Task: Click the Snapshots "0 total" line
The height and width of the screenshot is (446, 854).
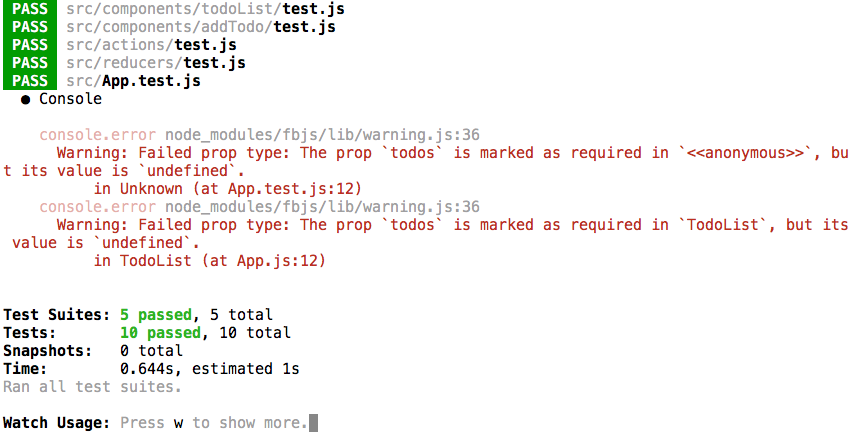Action: point(151,351)
